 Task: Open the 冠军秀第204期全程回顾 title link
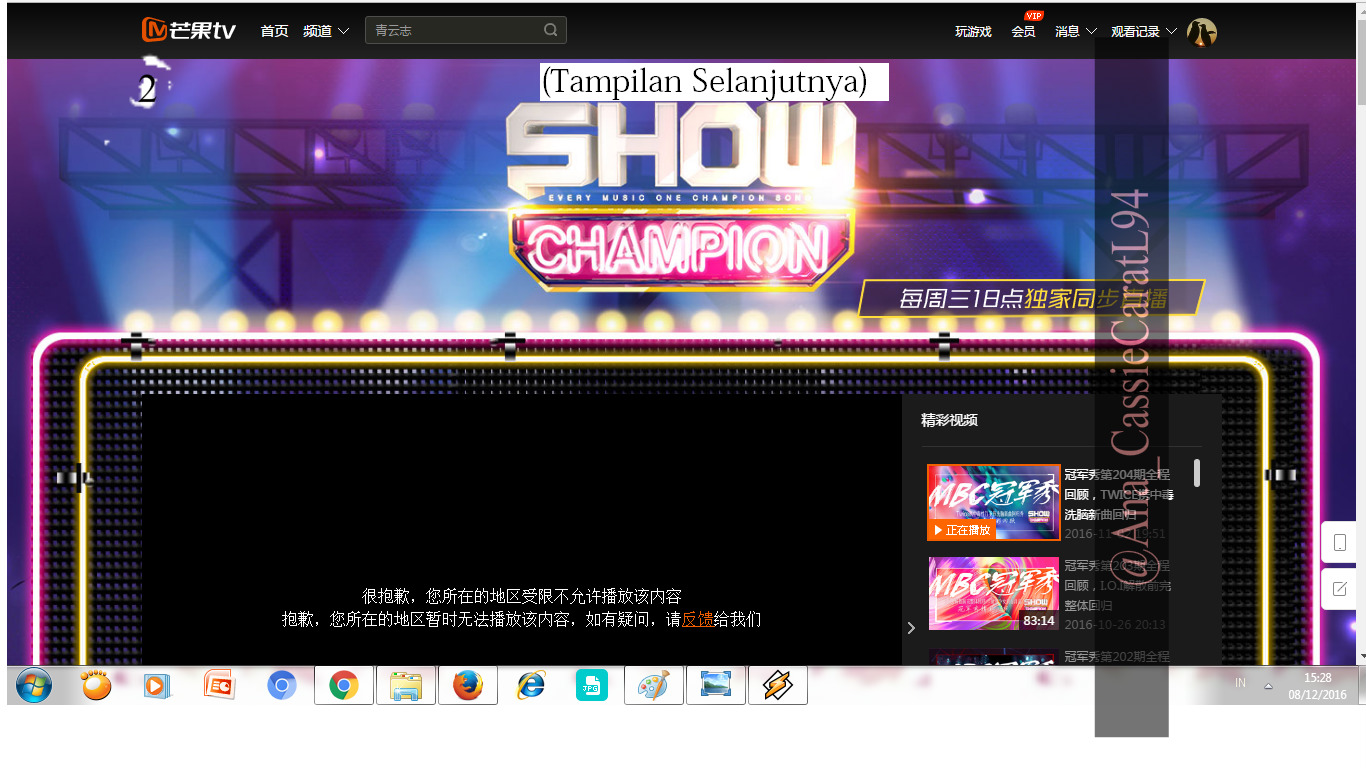pyautogui.click(x=1117, y=494)
